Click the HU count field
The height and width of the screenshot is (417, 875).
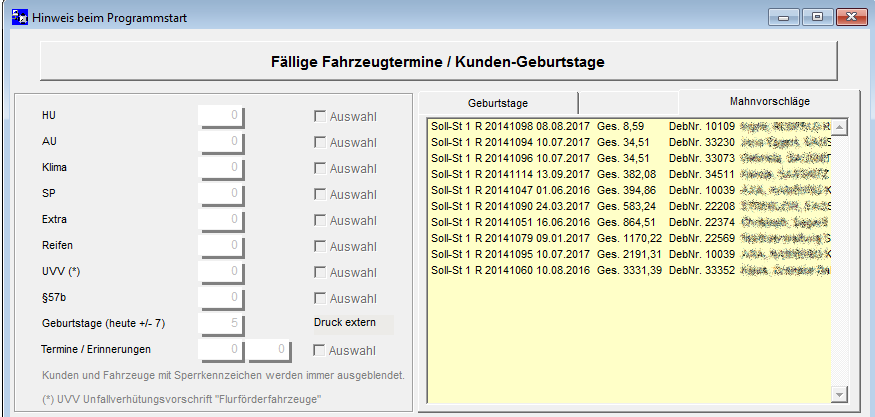point(222,117)
